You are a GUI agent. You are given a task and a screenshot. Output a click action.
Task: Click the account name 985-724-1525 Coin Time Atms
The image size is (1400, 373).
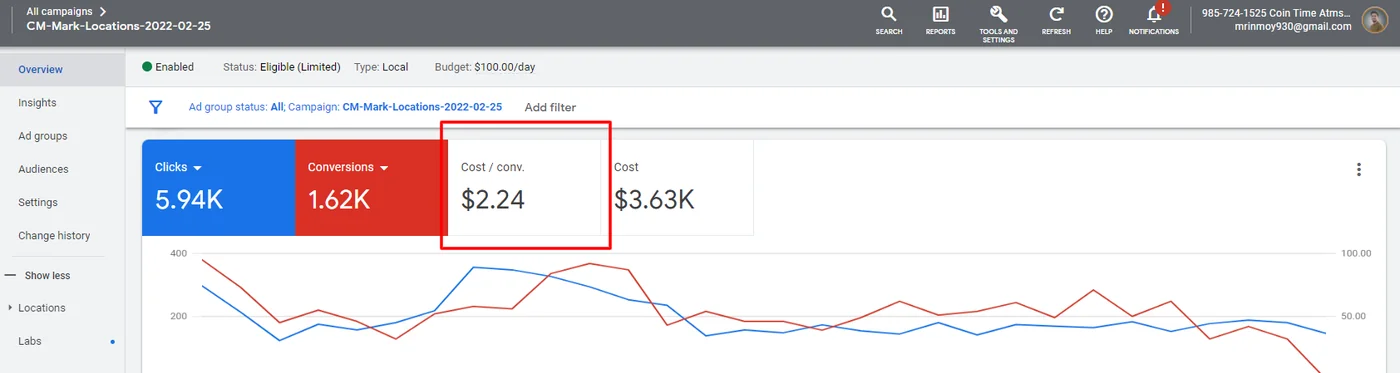pyautogui.click(x=1277, y=13)
